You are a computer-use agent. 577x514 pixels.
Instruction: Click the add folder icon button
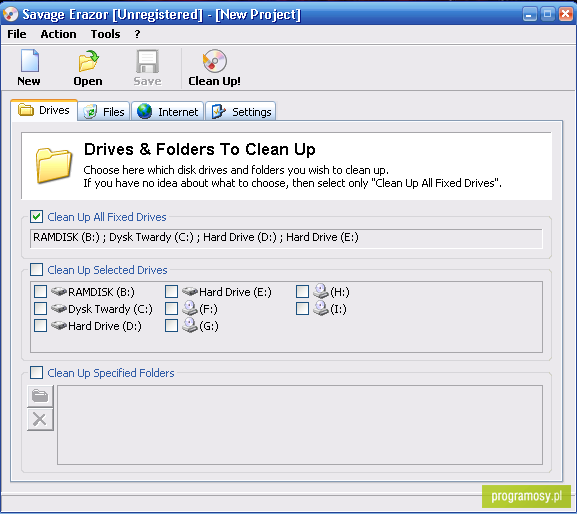tap(40, 396)
